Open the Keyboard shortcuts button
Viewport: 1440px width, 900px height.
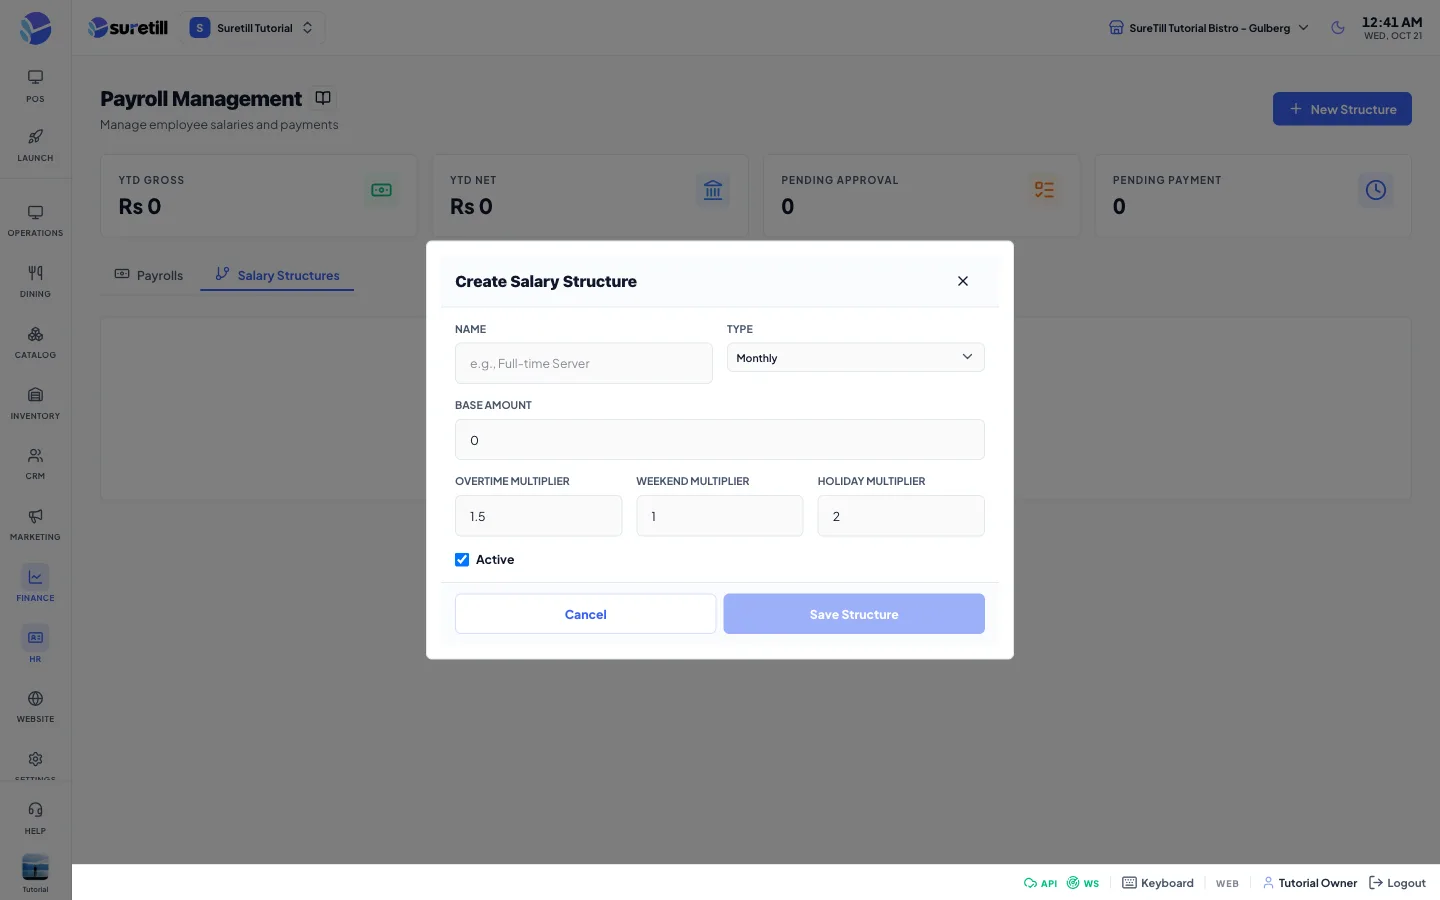1158,883
